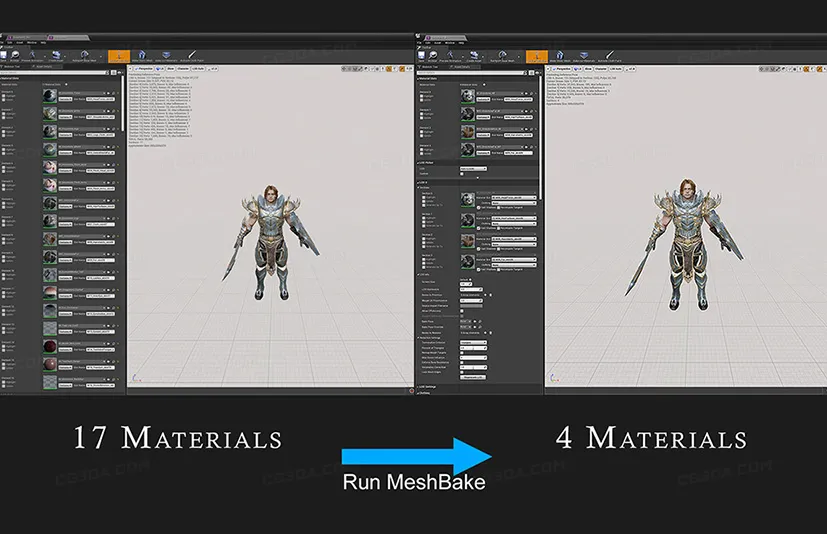Click Bake out Materials in 4-material editor
Image resolution: width=827 pixels, height=534 pixels.
coord(584,55)
